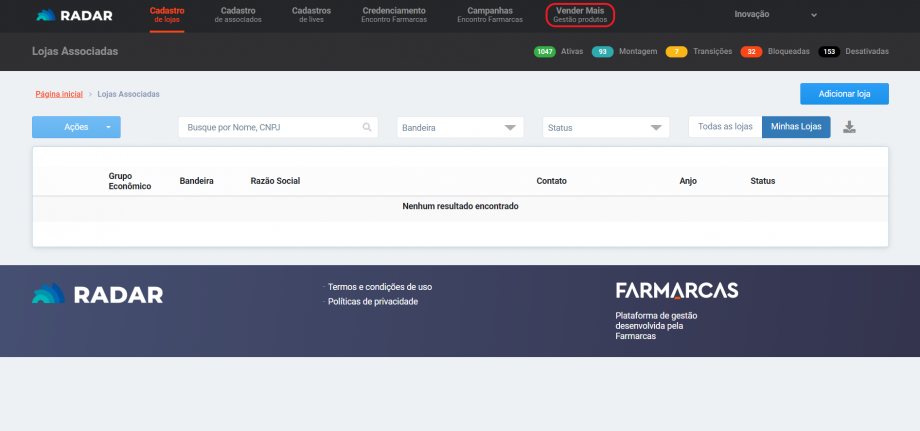The image size is (920, 431).
Task: Click the green Ativas count badge
Action: (x=545, y=51)
